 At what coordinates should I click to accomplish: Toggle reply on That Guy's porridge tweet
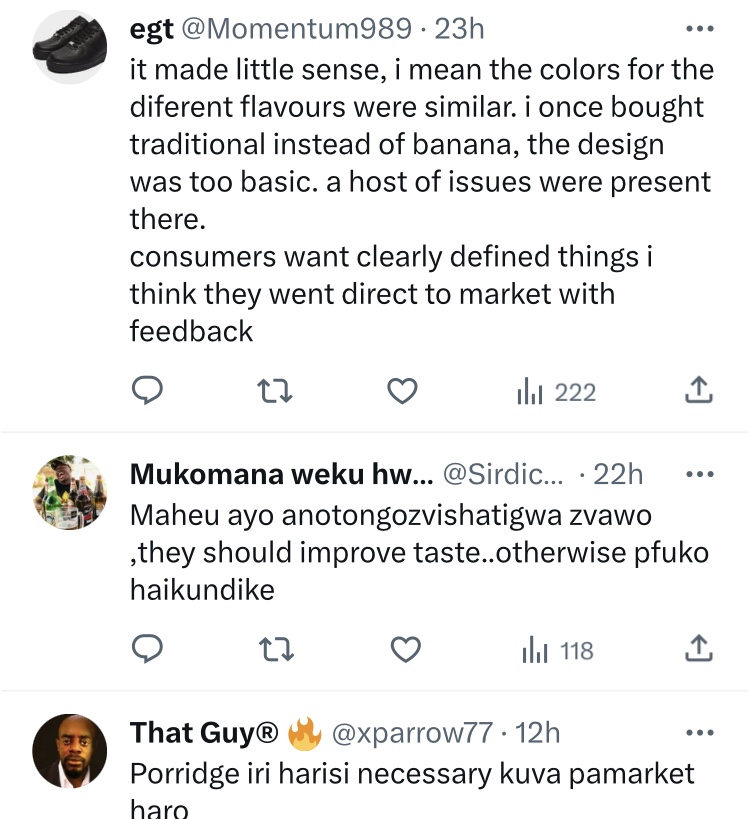pyautogui.click(x=148, y=817)
